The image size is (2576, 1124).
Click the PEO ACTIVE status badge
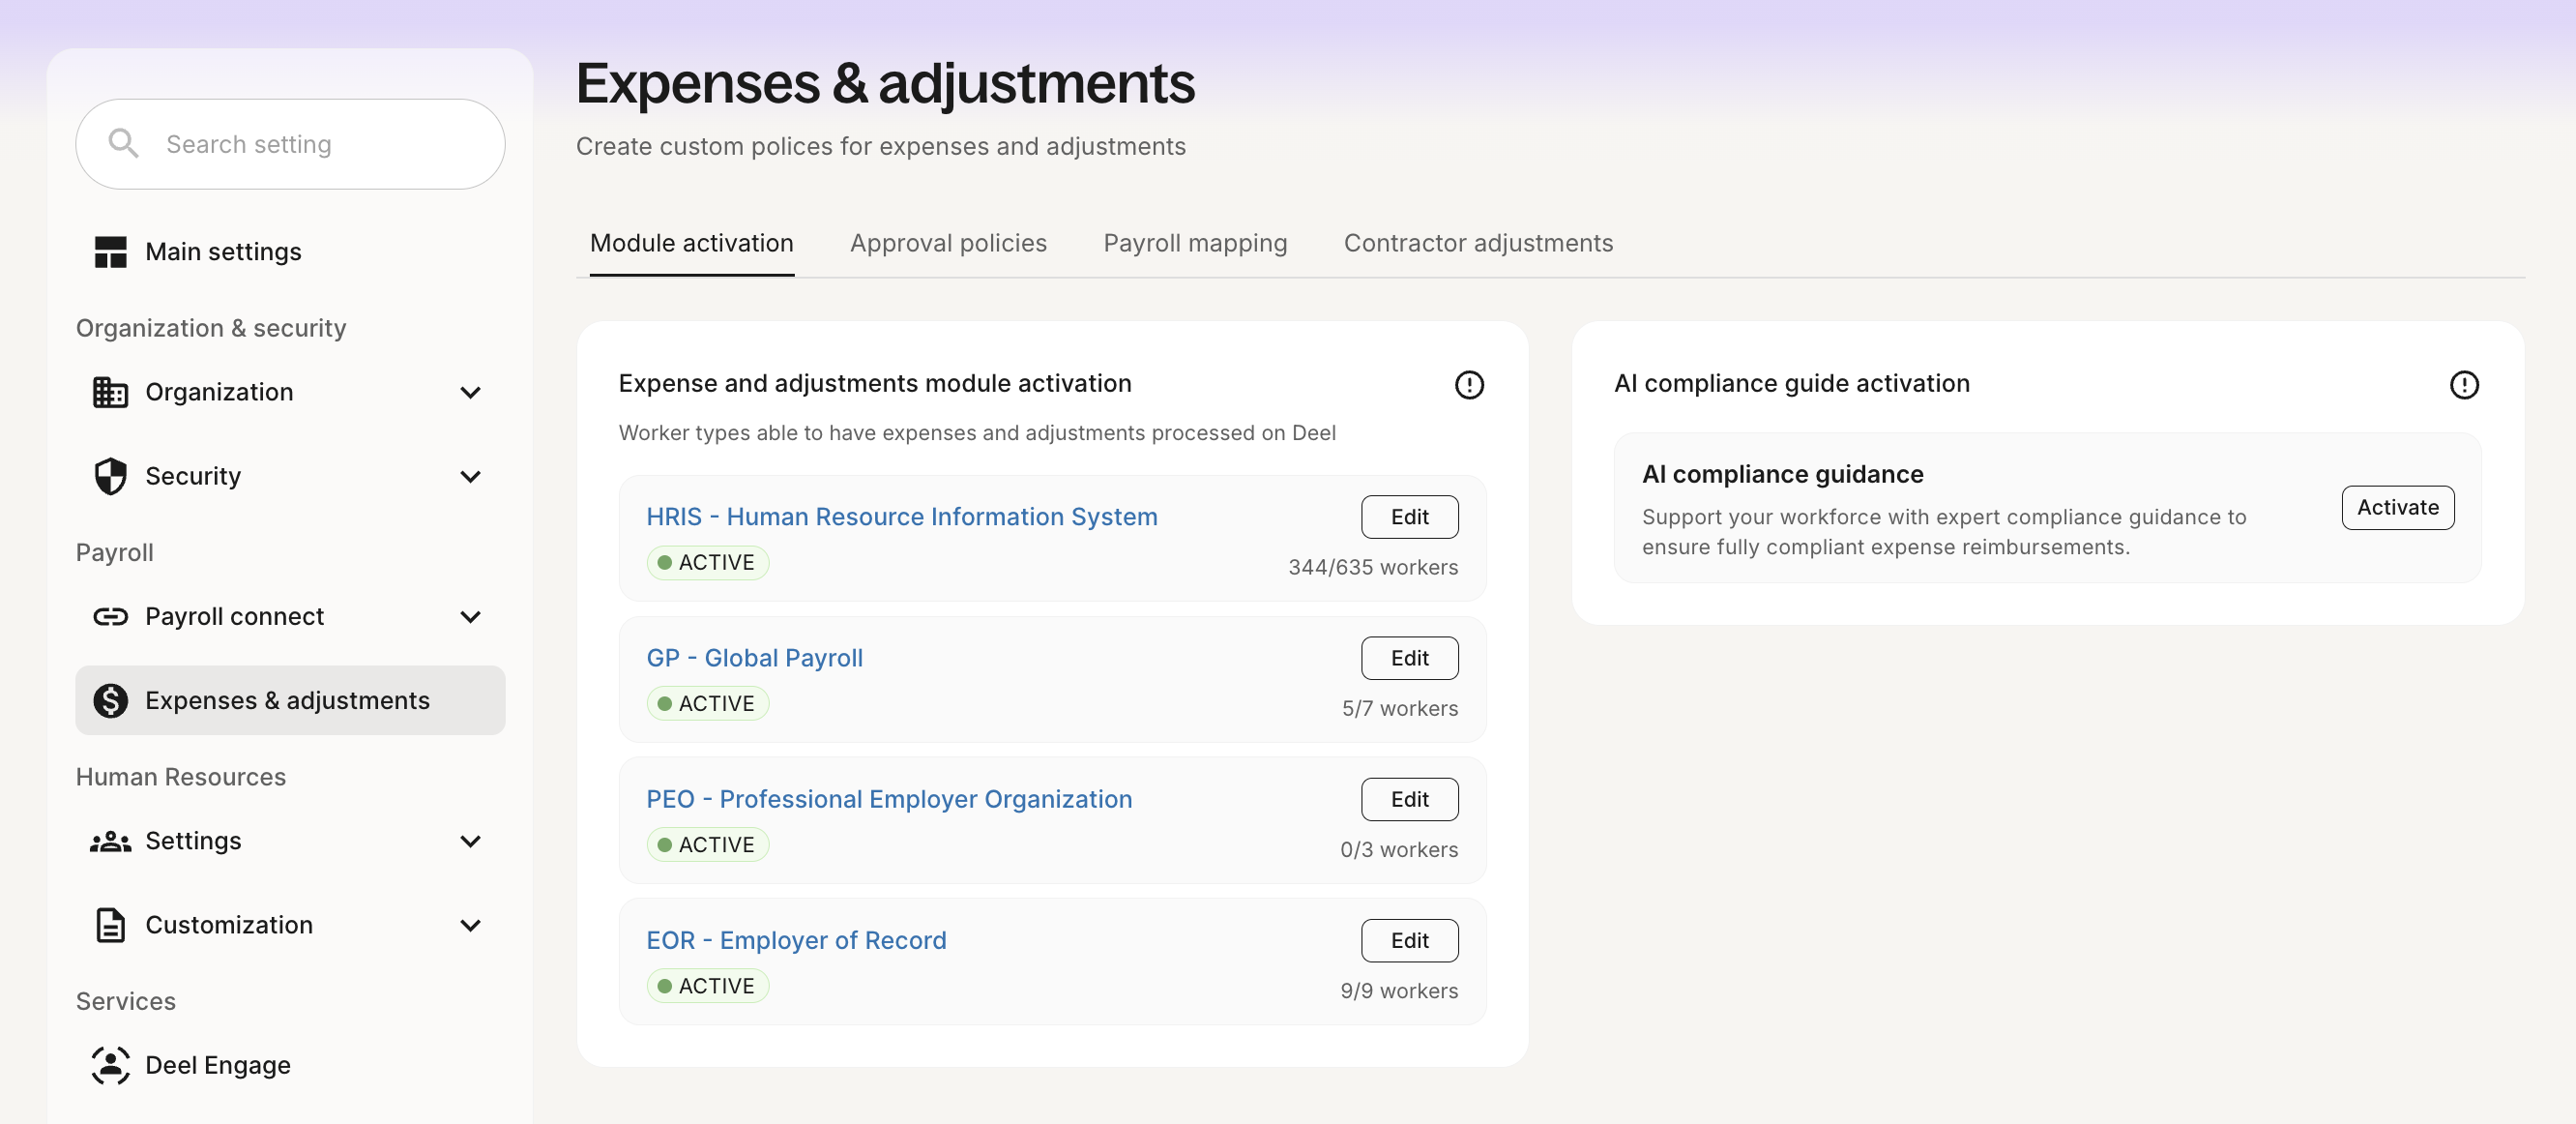click(708, 844)
